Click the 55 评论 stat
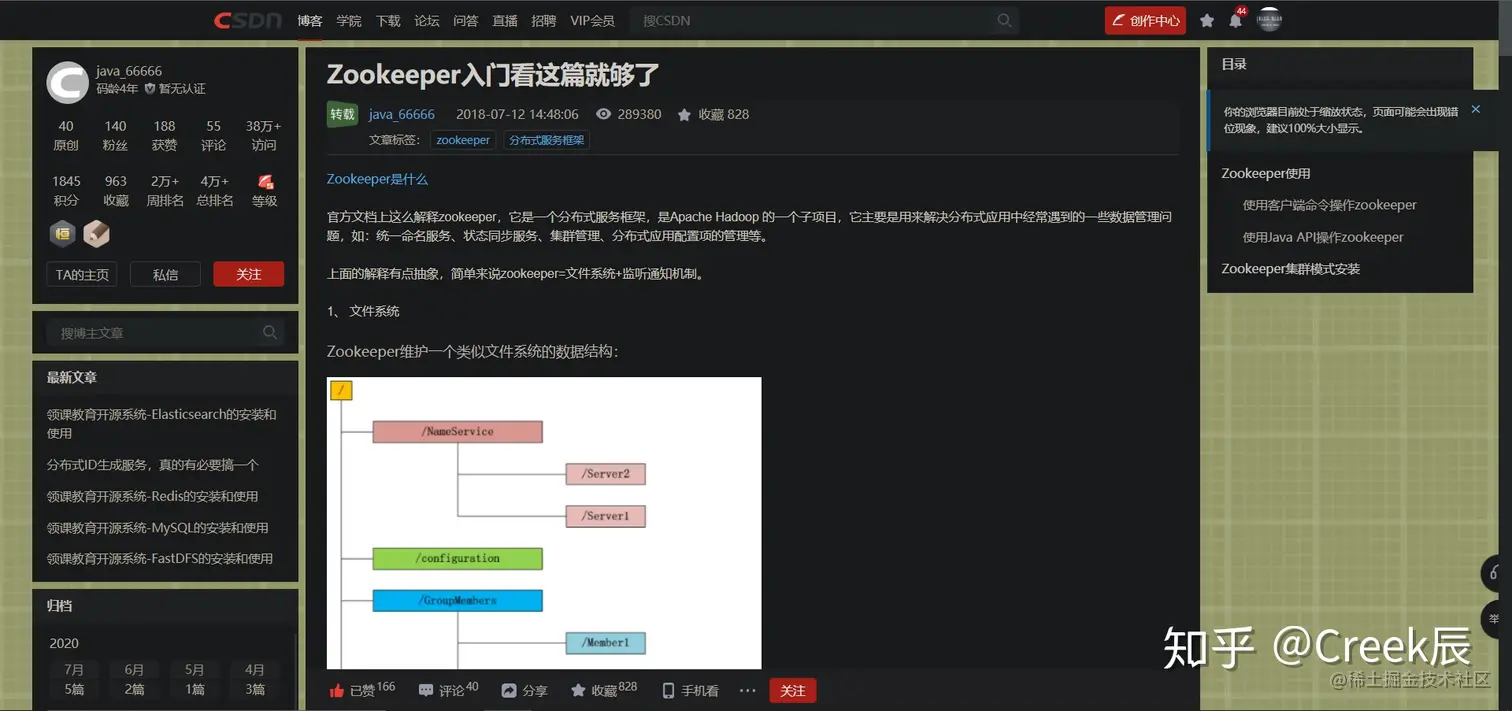1512x711 pixels. (x=214, y=135)
